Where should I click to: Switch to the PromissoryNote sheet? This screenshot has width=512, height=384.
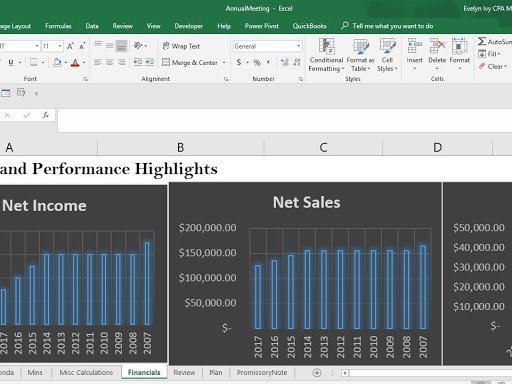[262, 372]
